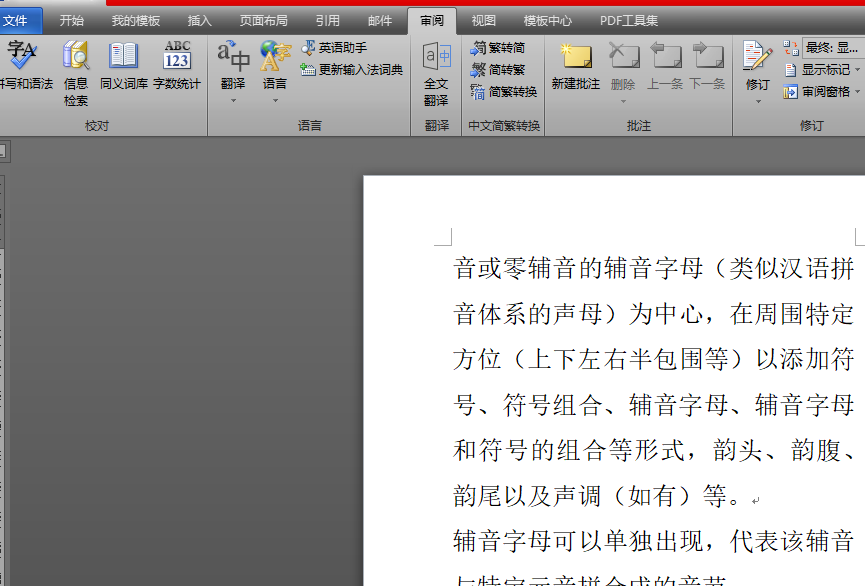The height and width of the screenshot is (586, 865).
Task: Click the vertical ruler on the left
Action: click(x=2, y=381)
